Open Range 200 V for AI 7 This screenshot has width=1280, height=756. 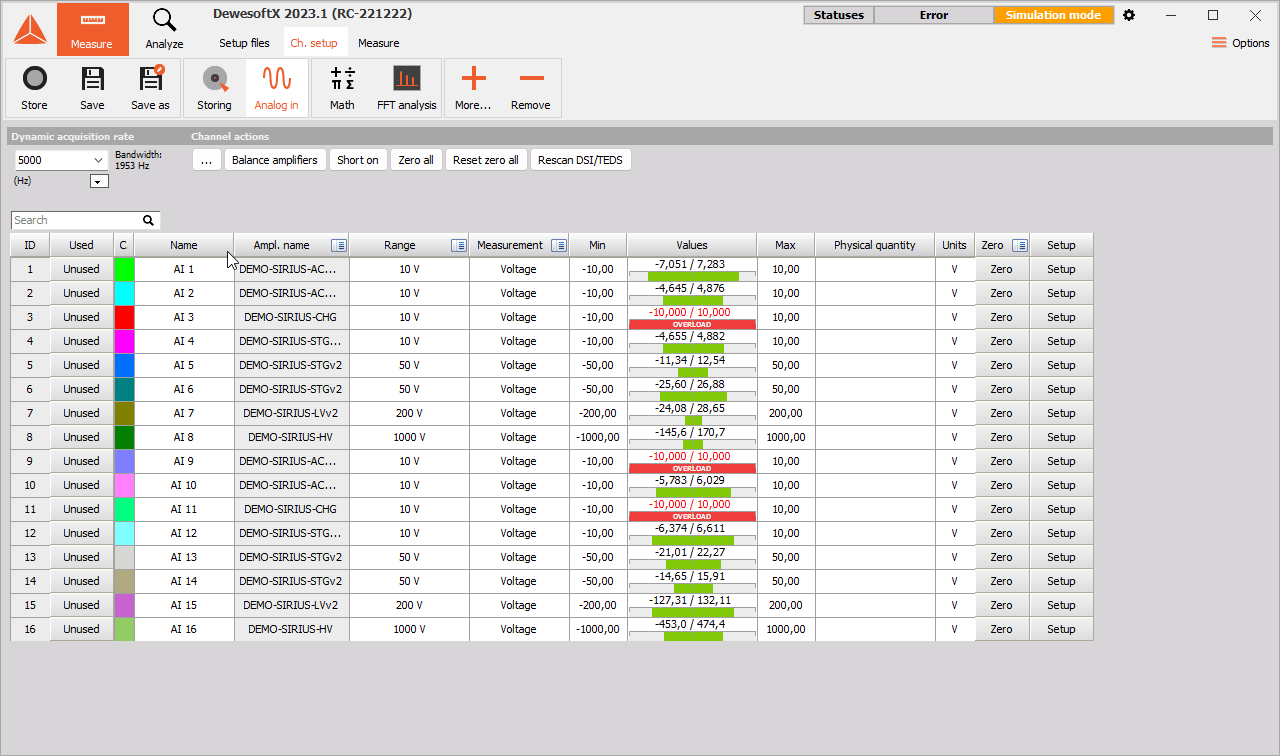(x=409, y=413)
